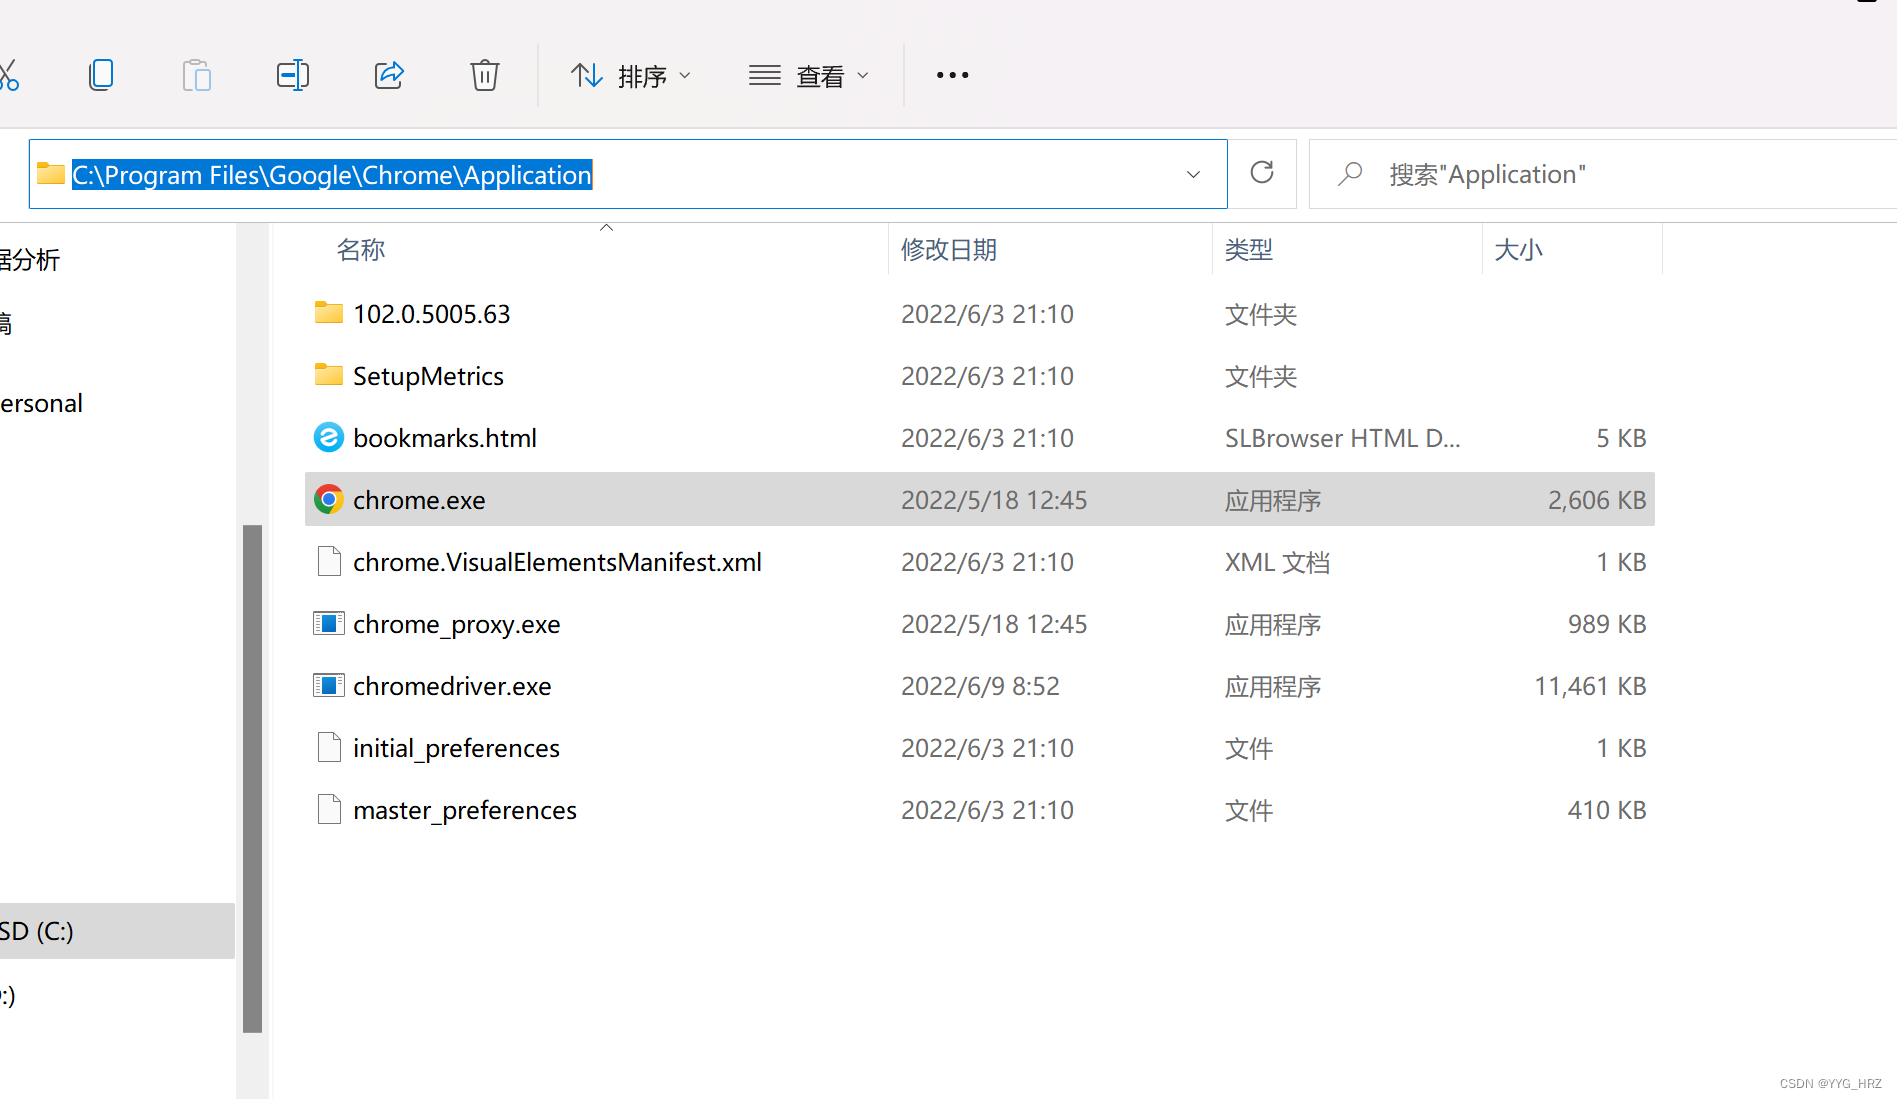Click the chromedriver.exe file name
This screenshot has width=1897, height=1099.
click(x=452, y=686)
